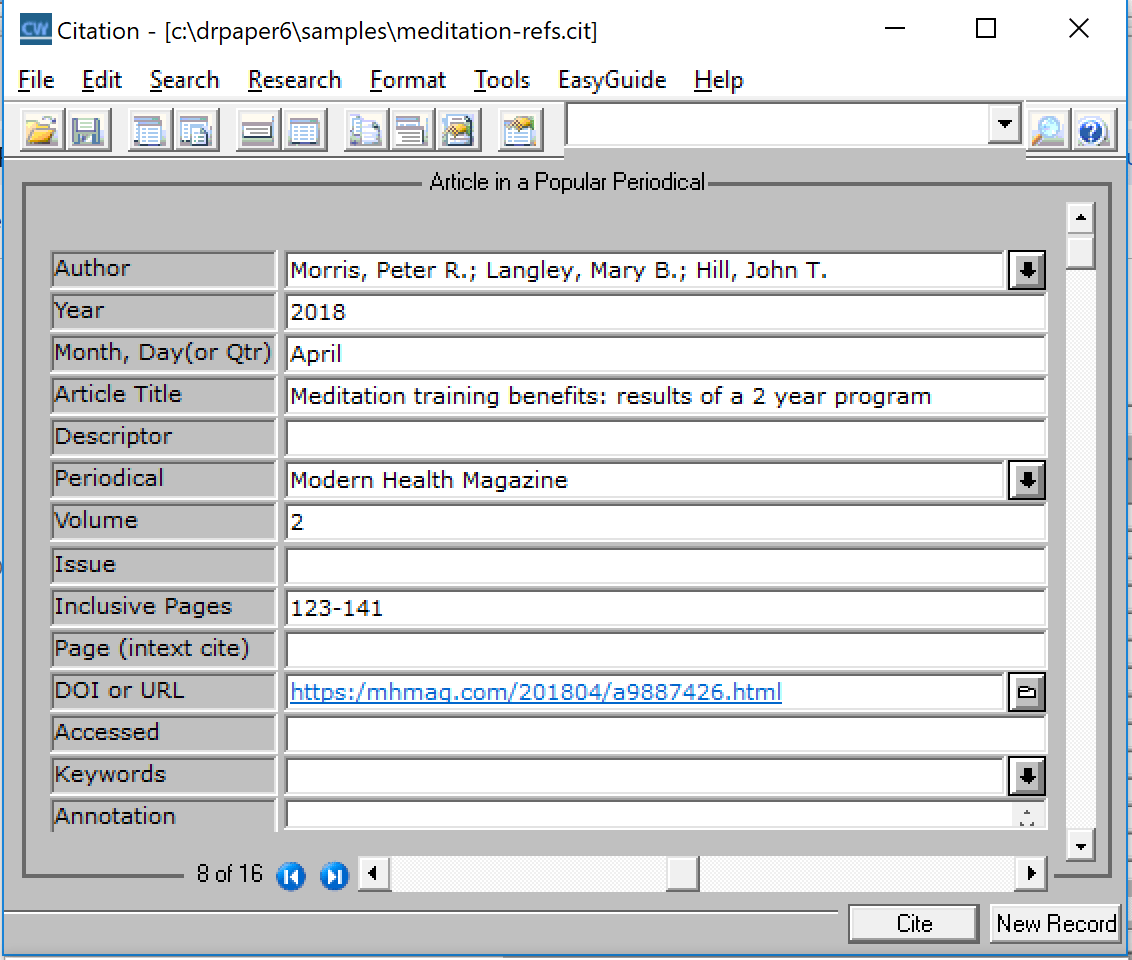1132x960 pixels.
Task: Click the blue question mark help icon
Action: click(x=1093, y=131)
